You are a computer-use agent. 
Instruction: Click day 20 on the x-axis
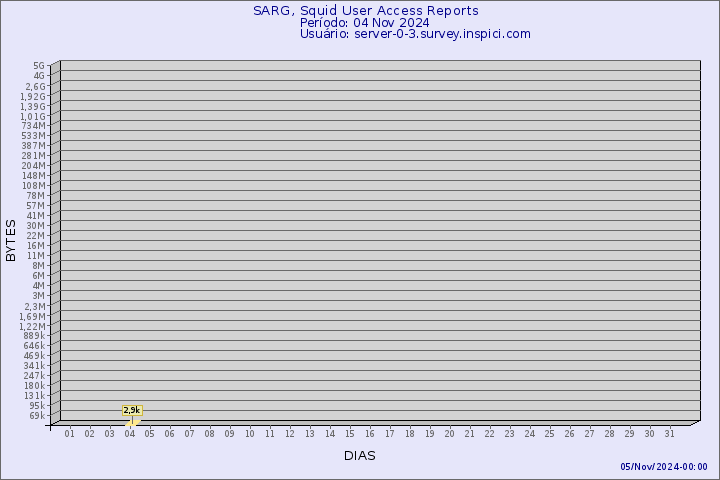coord(450,434)
